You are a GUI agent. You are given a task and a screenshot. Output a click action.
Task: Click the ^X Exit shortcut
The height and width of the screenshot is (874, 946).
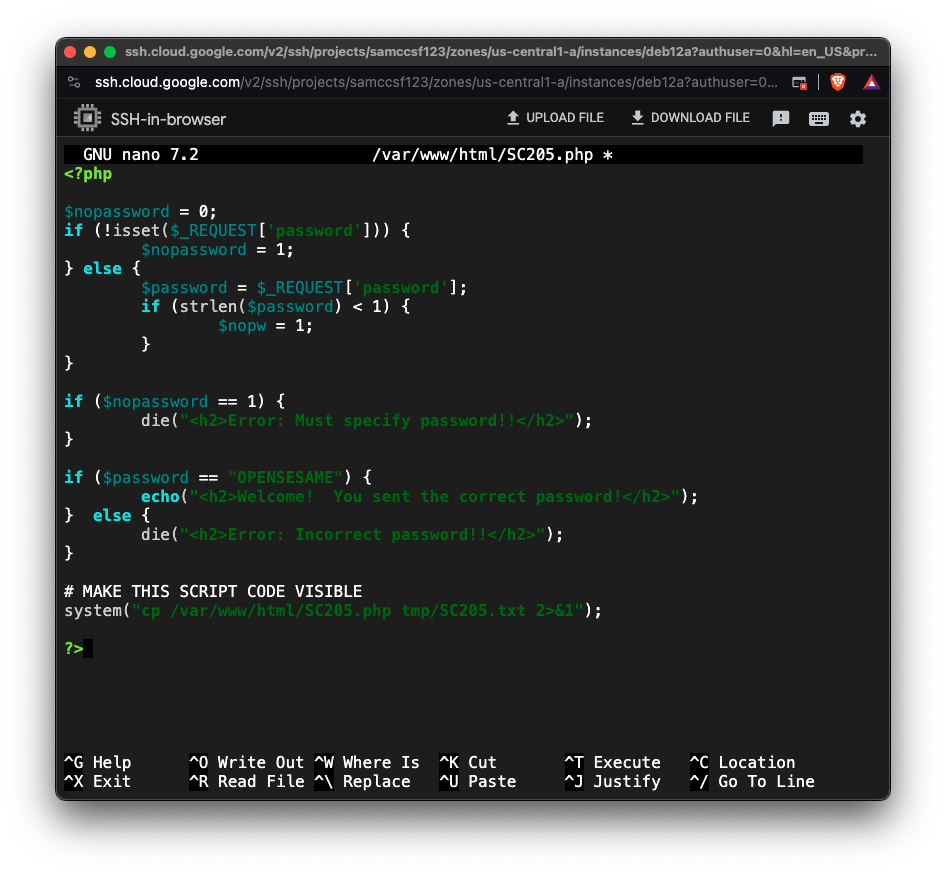click(x=98, y=781)
